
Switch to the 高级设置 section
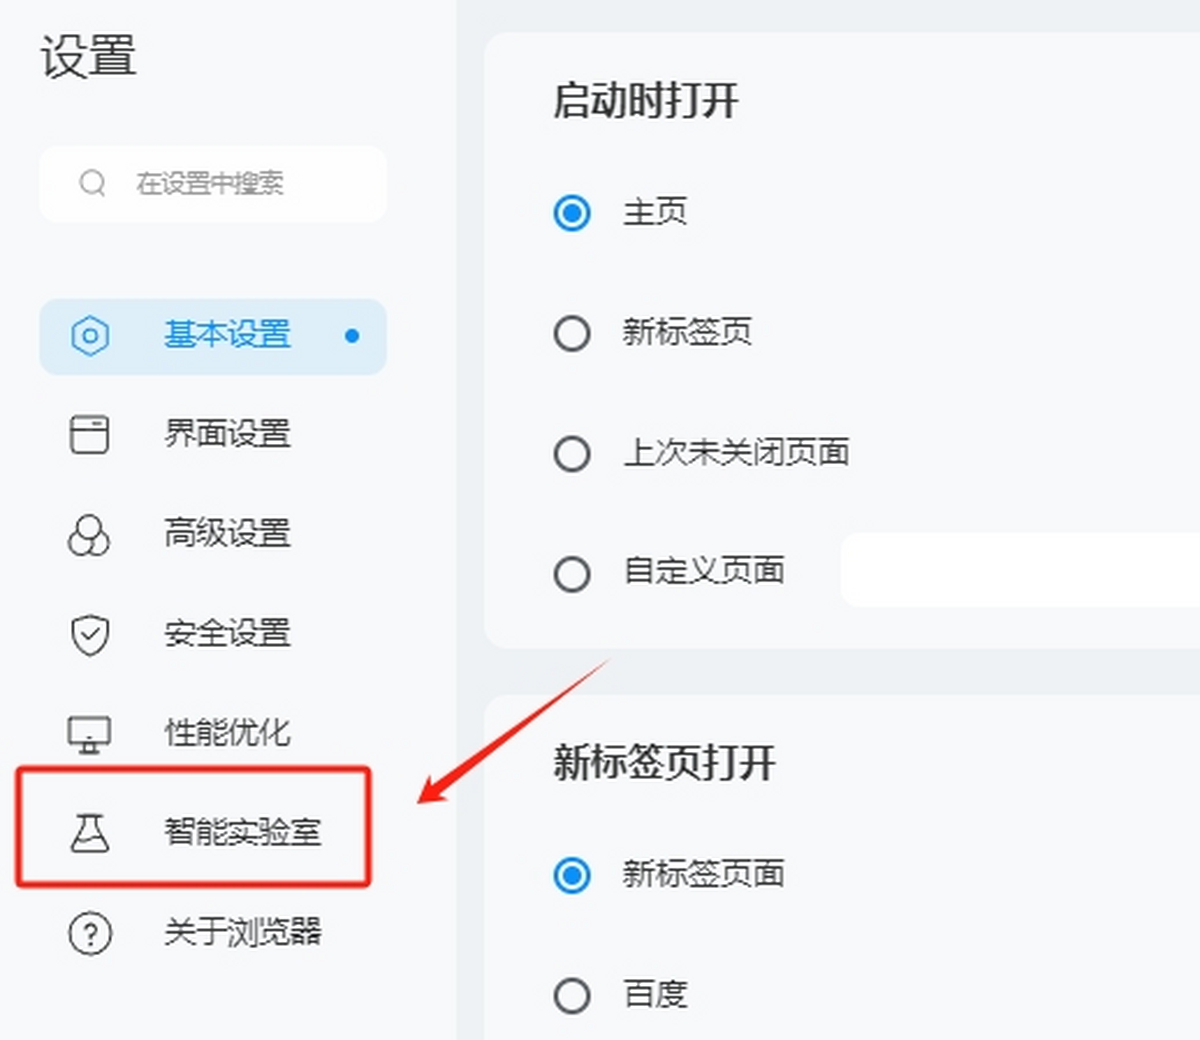213,534
